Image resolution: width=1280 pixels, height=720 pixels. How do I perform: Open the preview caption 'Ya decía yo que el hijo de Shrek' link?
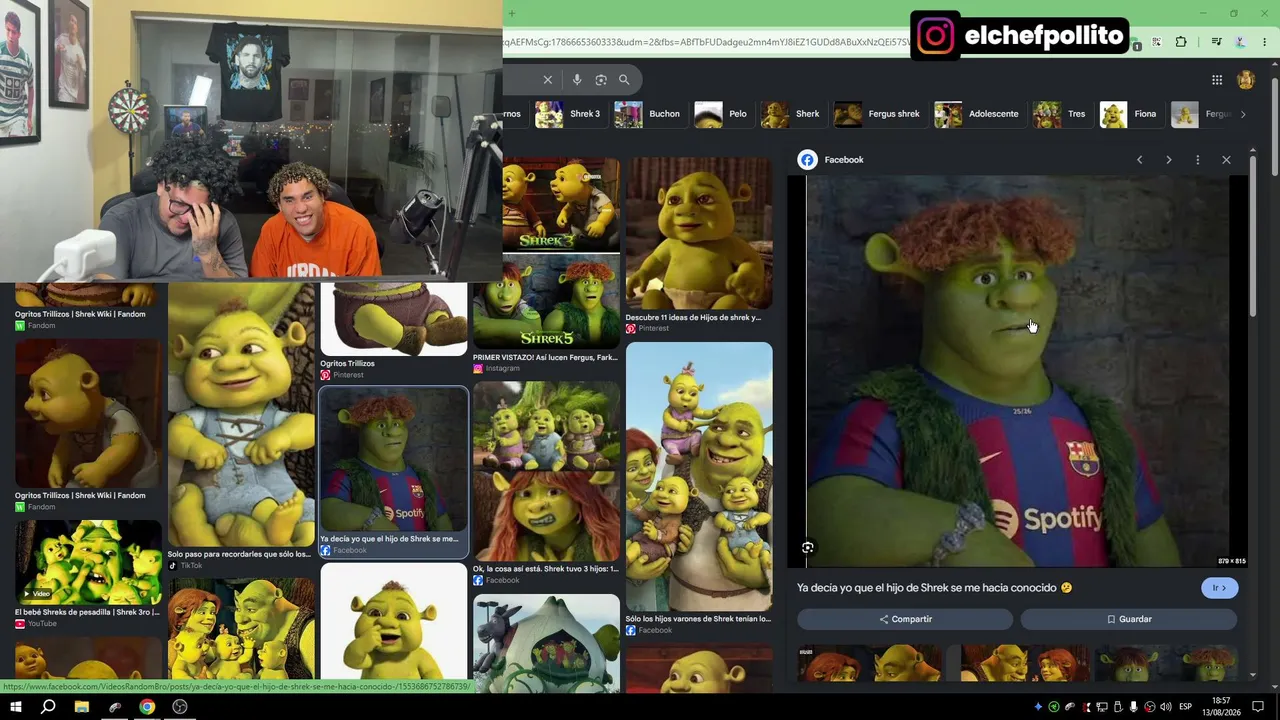coord(934,588)
